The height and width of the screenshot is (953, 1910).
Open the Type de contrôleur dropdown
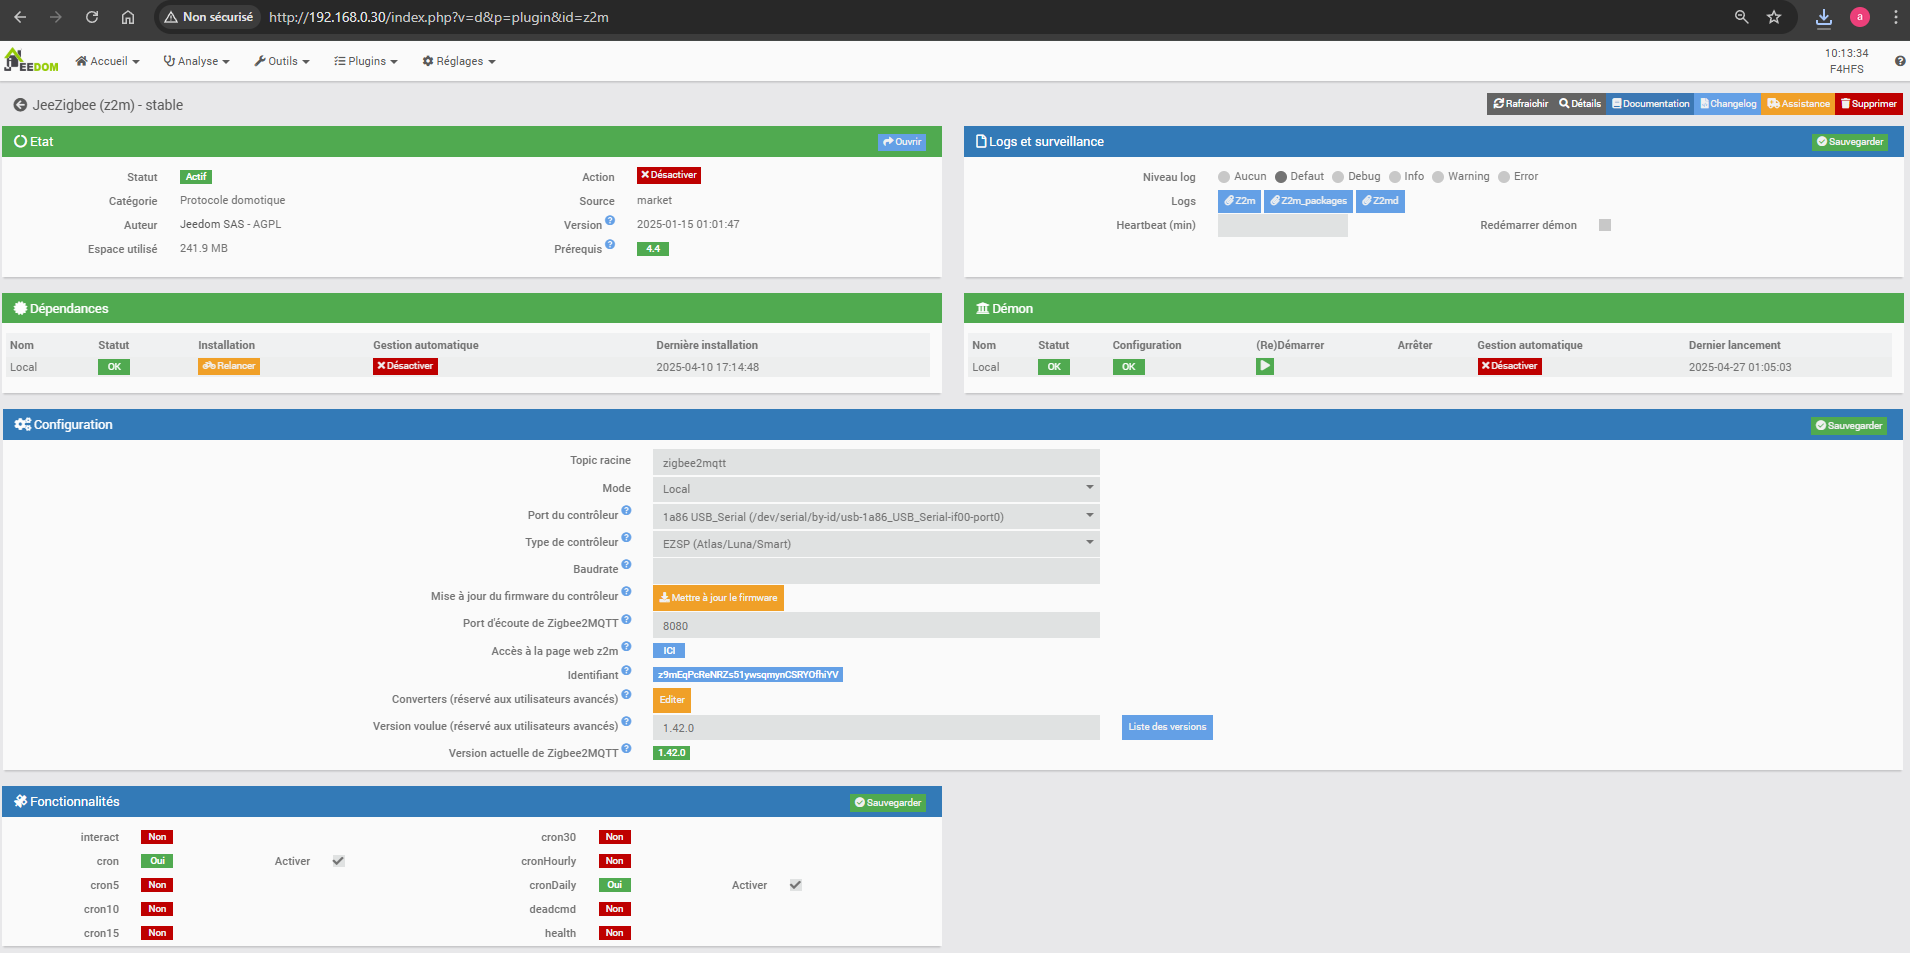coord(876,543)
